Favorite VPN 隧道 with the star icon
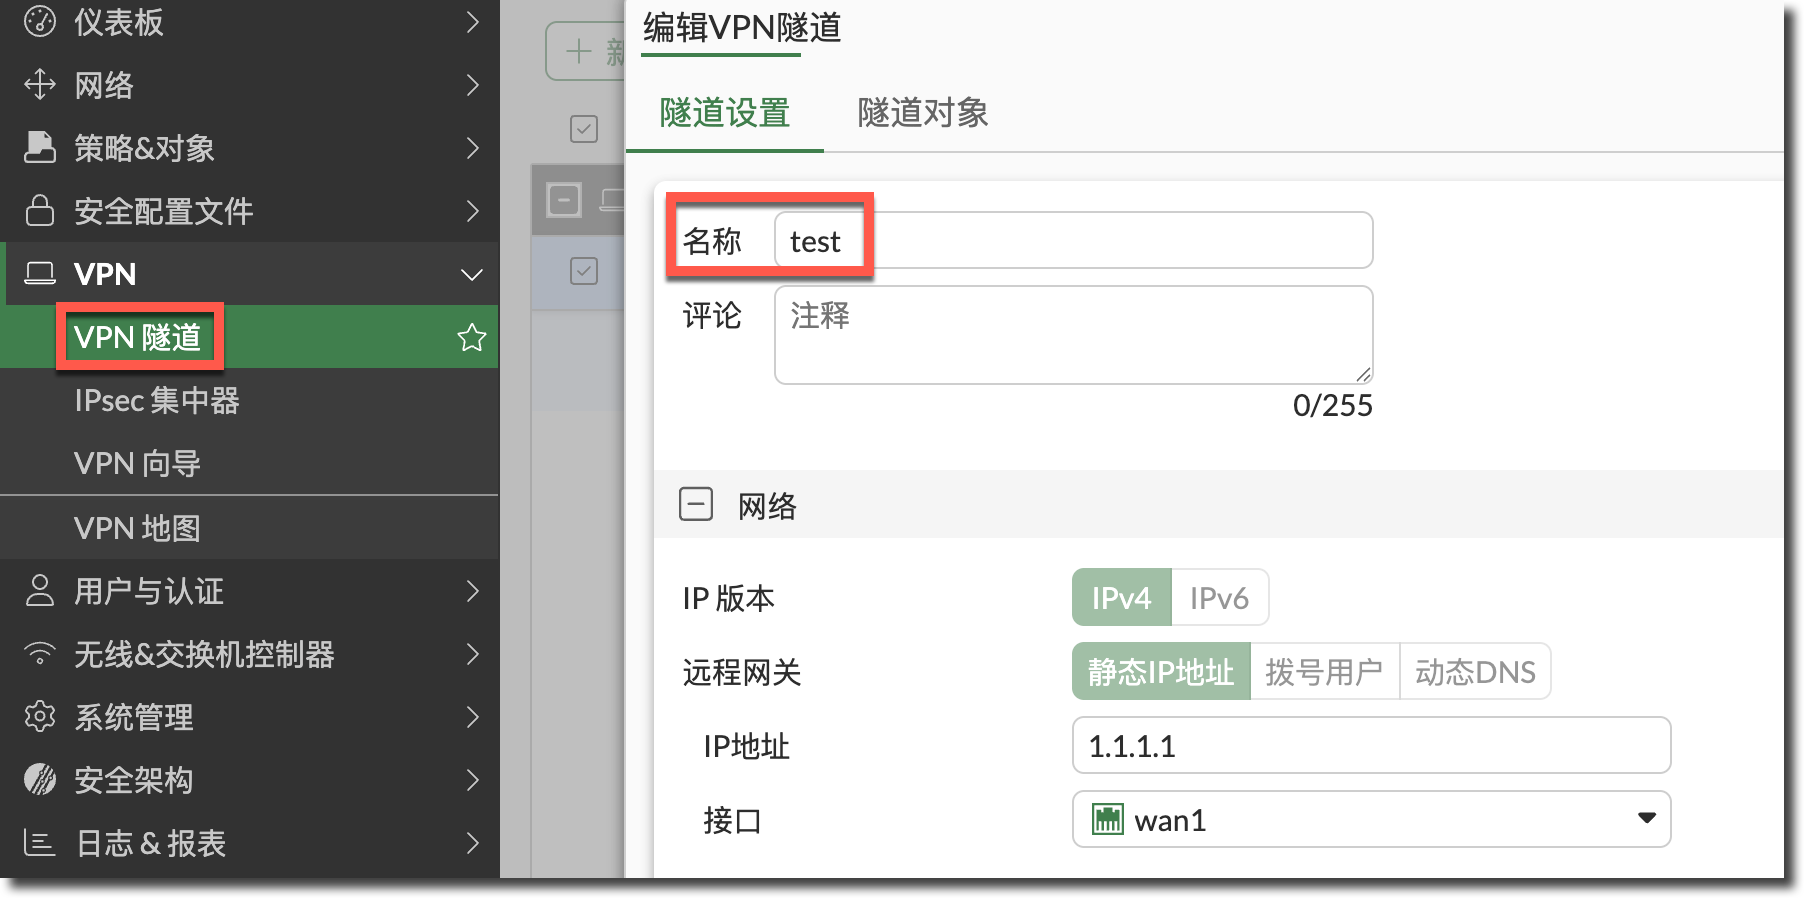Viewport: 1804px width, 898px height. (471, 338)
